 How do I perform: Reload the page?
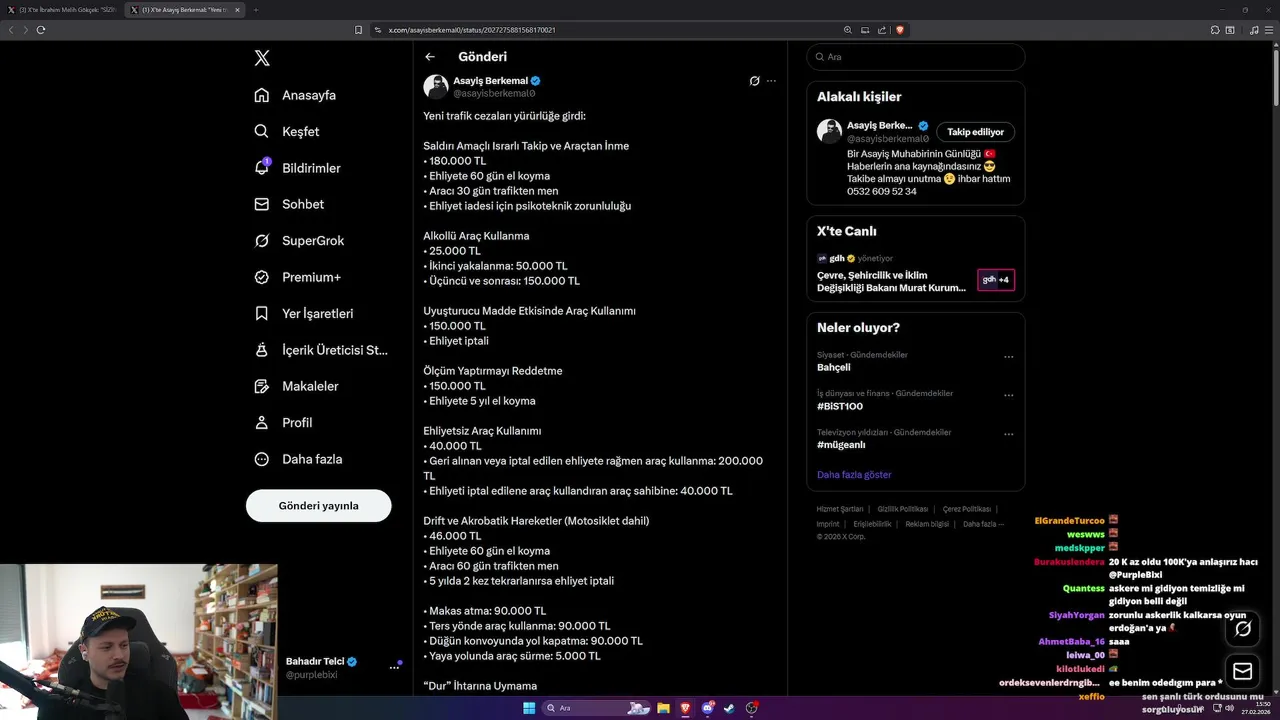click(x=41, y=30)
